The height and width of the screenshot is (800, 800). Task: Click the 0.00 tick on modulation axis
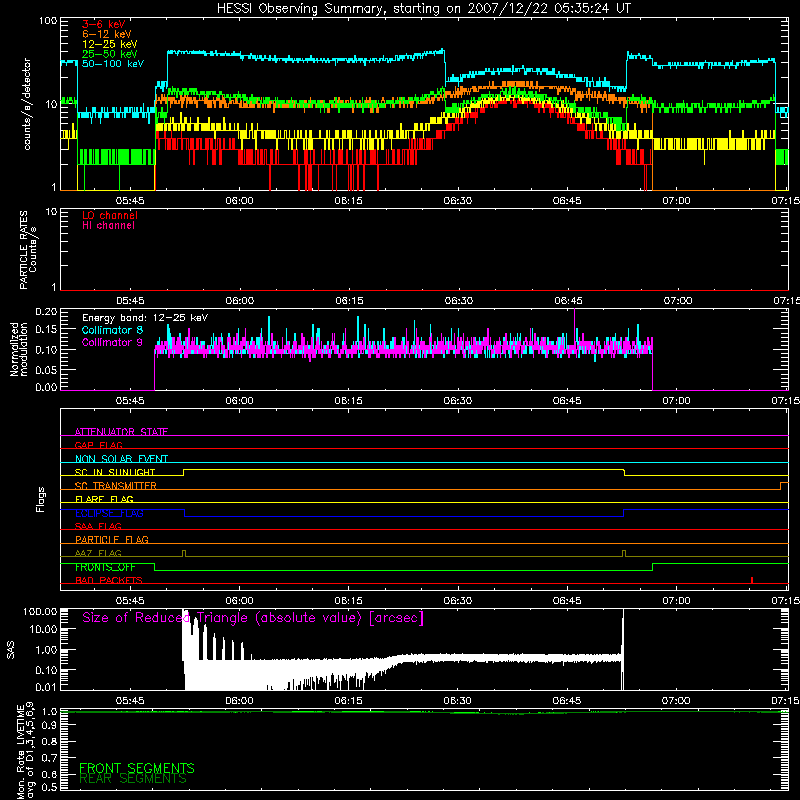click(x=46, y=387)
